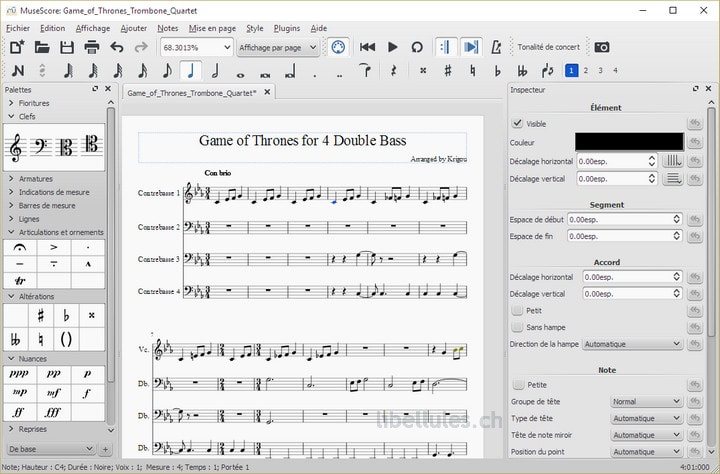The width and height of the screenshot is (720, 474).
Task: Check the Petit chord checkbox
Action: (518, 310)
